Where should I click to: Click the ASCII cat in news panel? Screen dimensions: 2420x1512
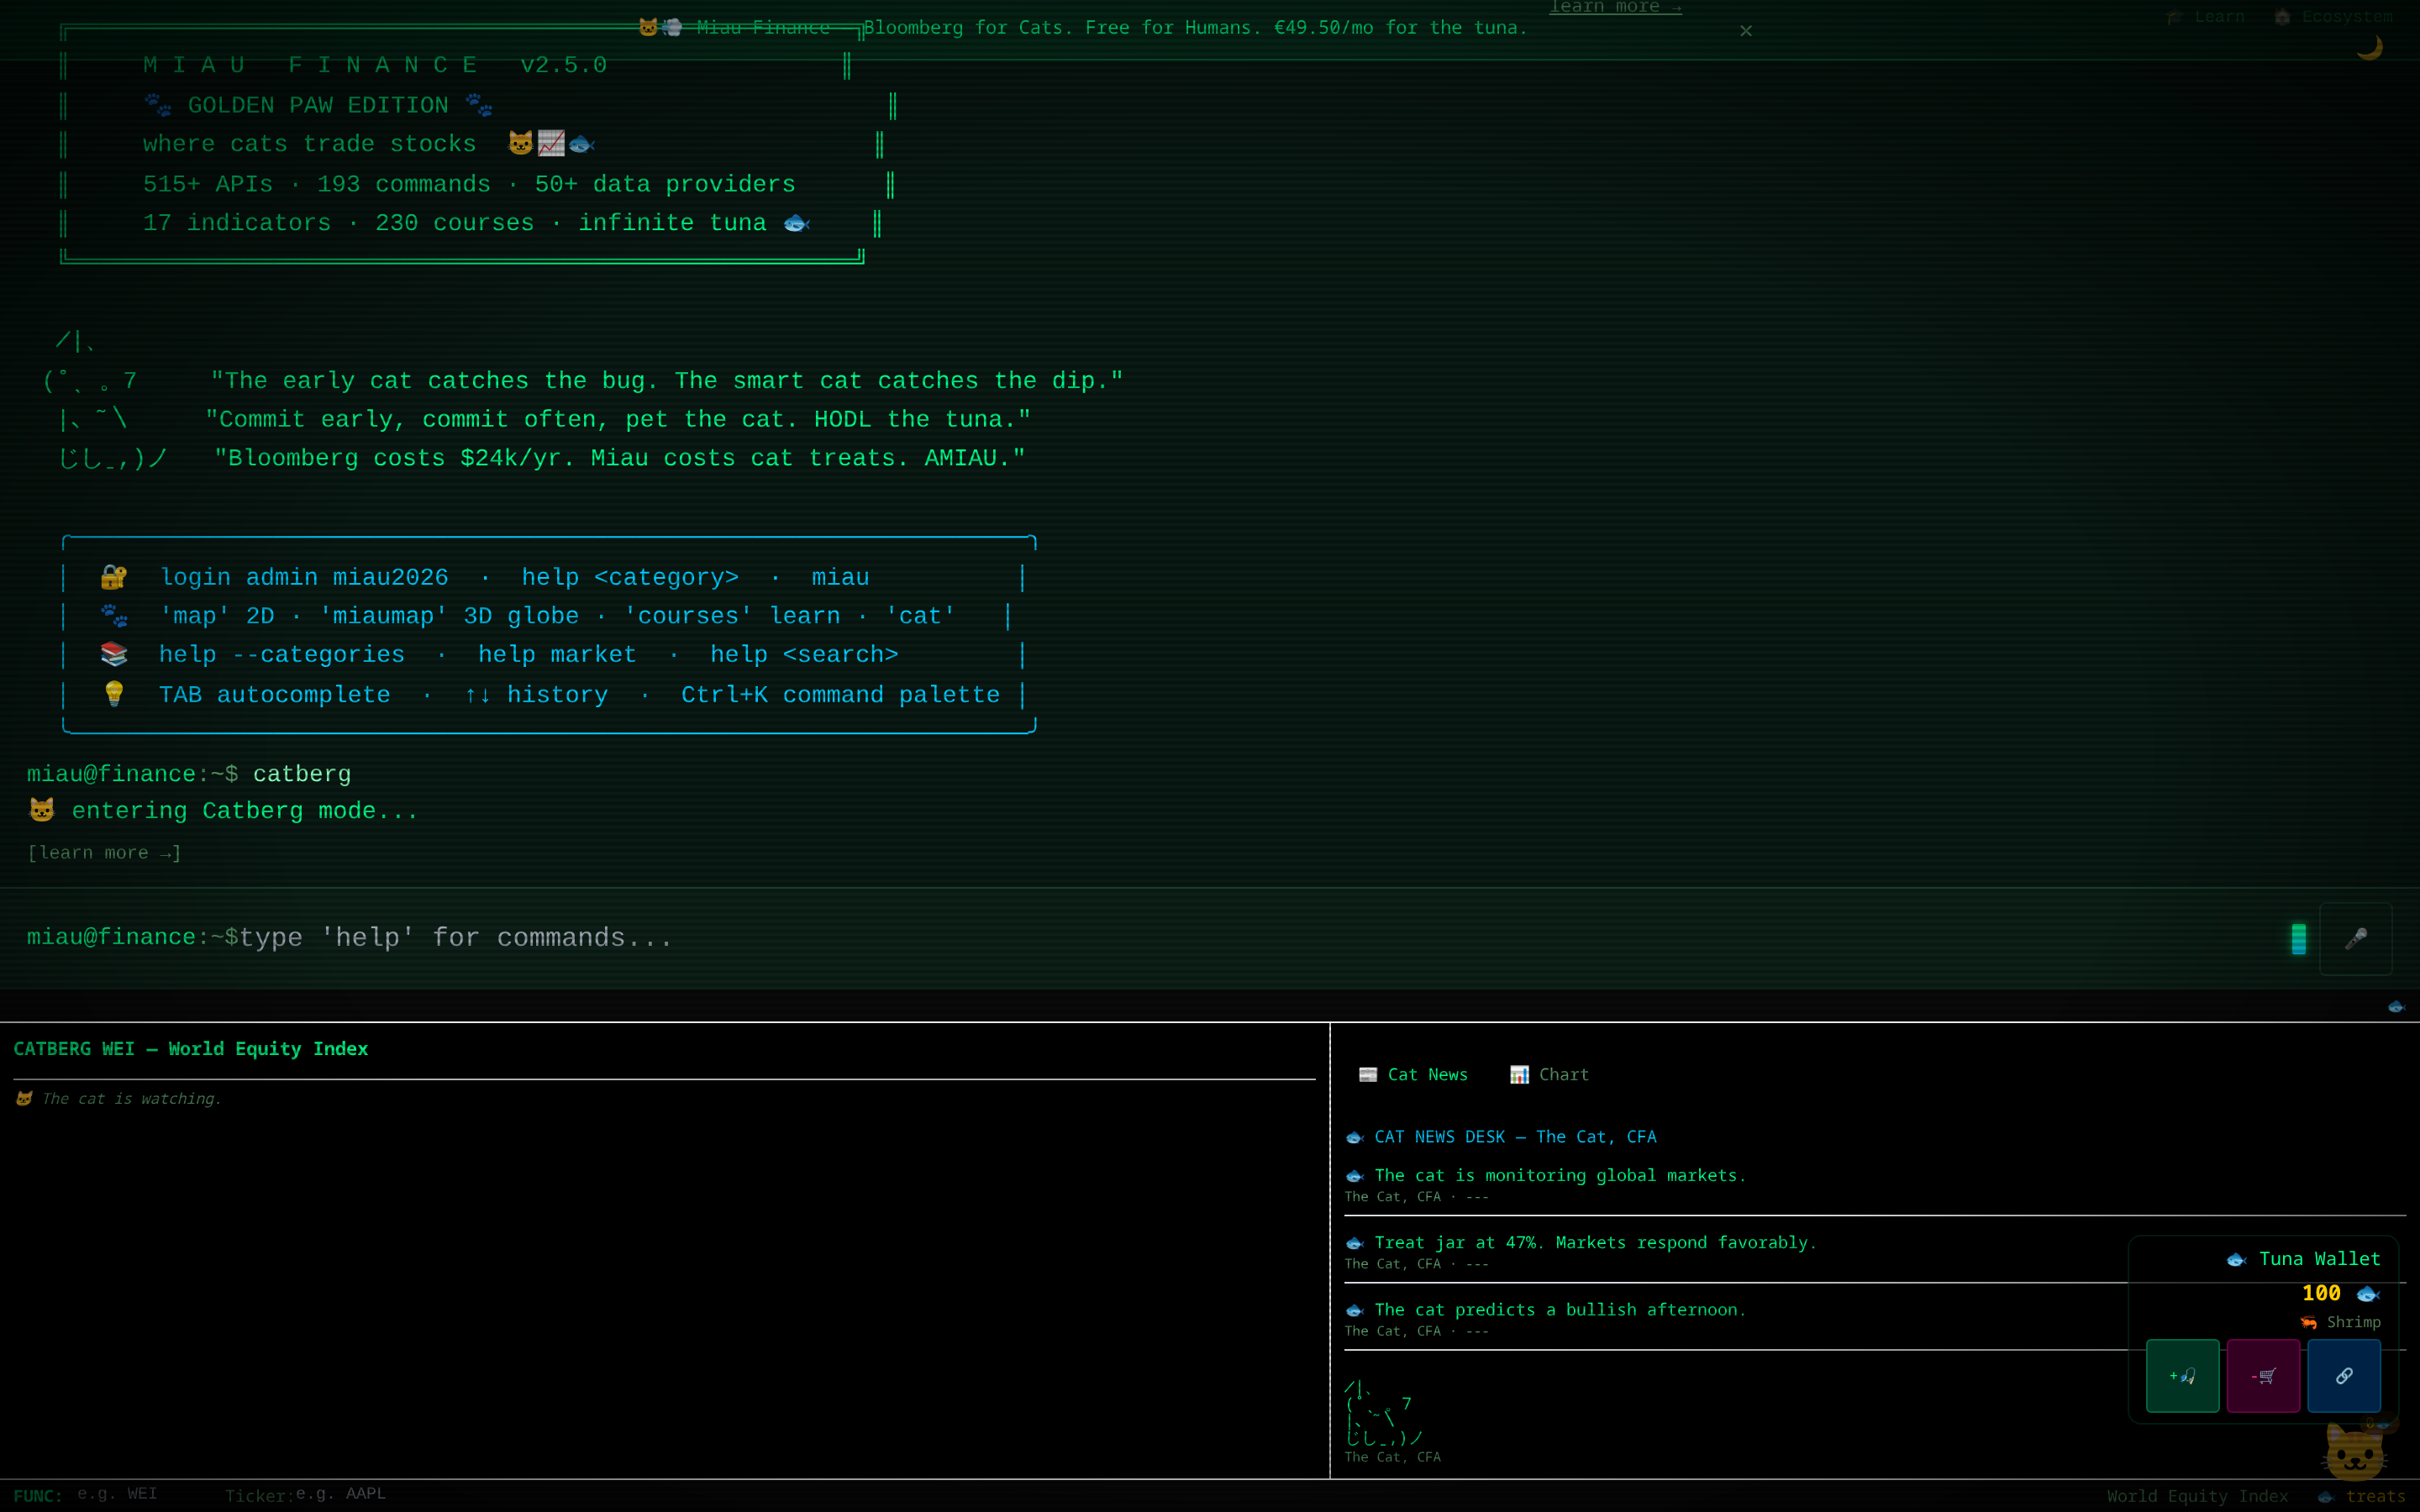[x=1383, y=1413]
